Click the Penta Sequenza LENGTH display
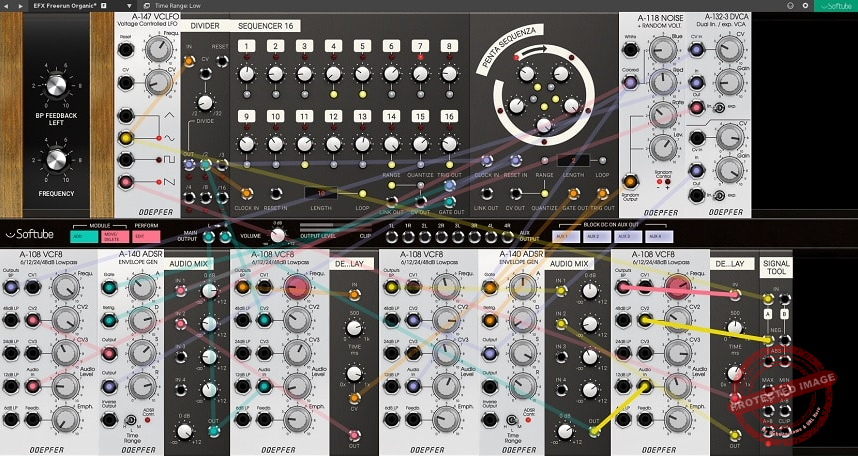Viewport: 858px width, 456px height. (x=573, y=160)
